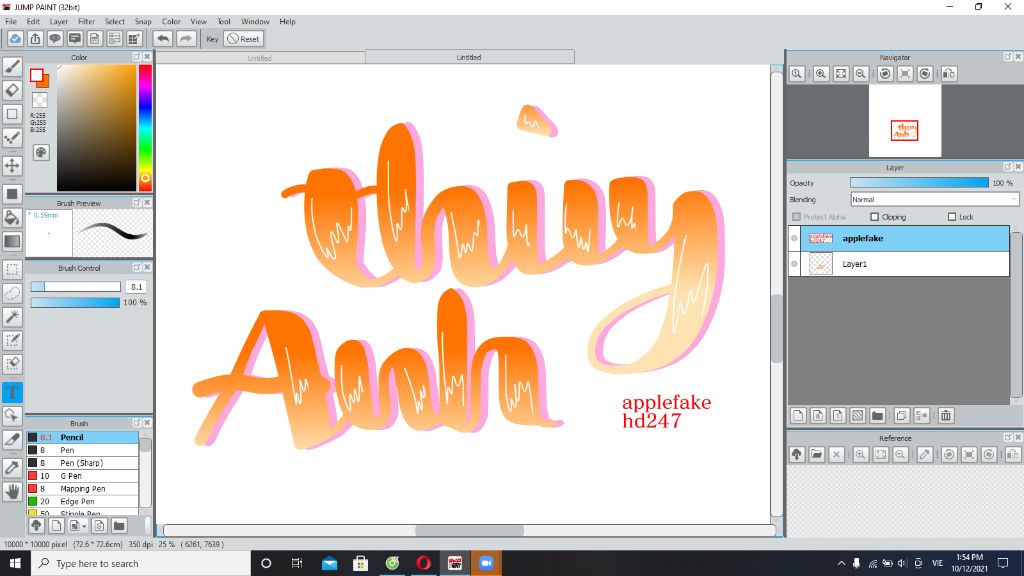Open the add-brush dropdown arrow

tap(84, 526)
